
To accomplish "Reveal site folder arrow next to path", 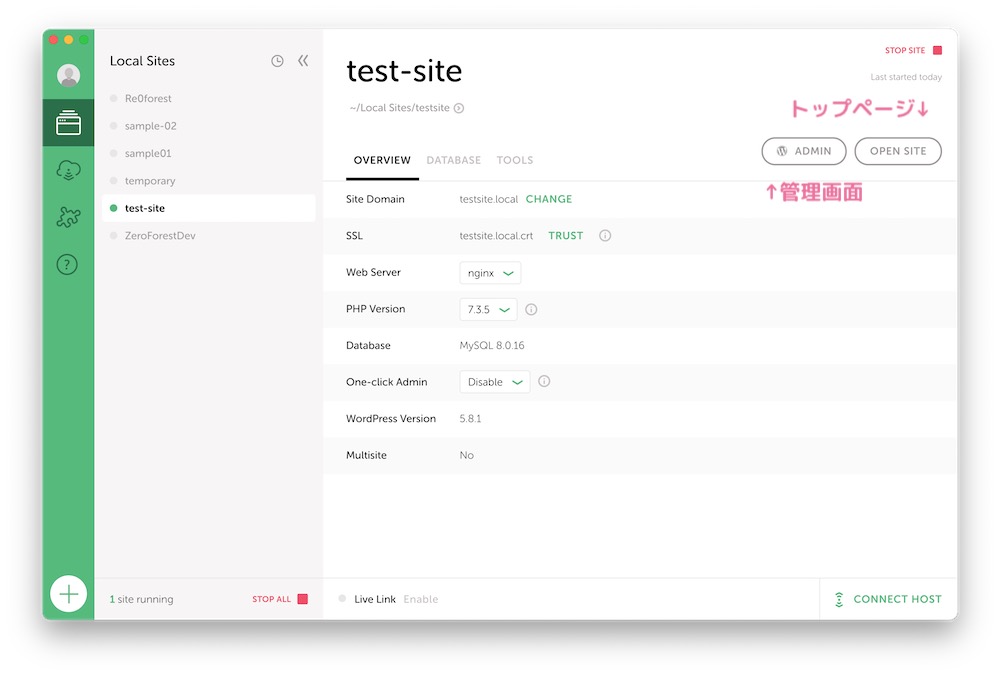I will coord(459,108).
